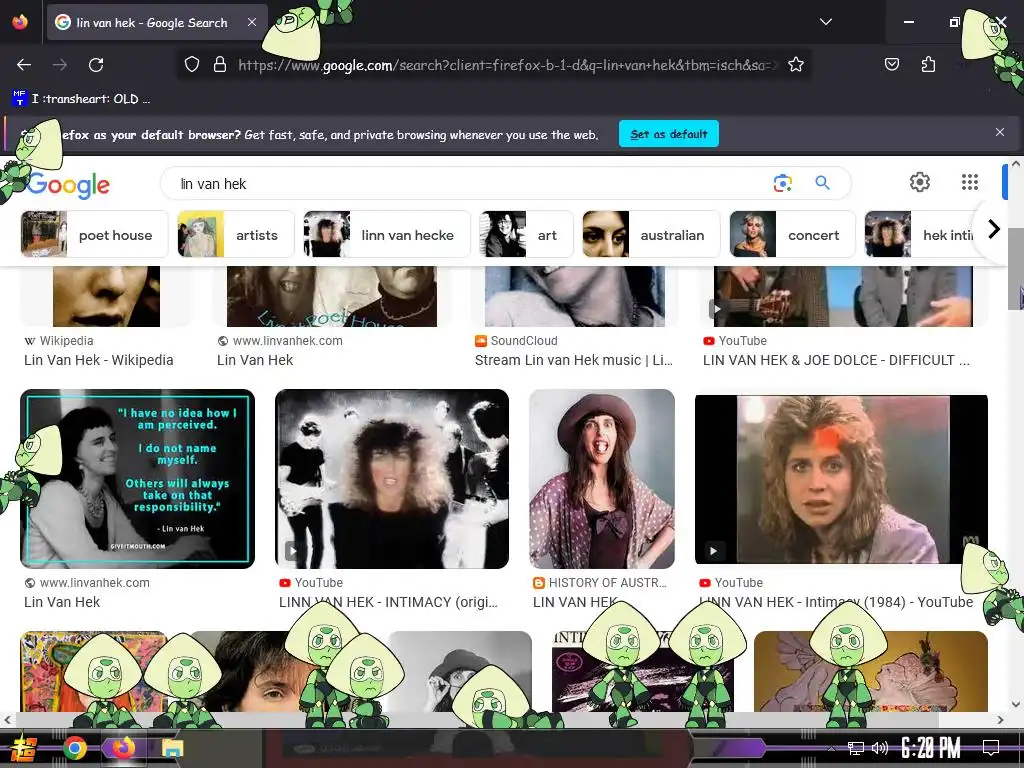Image resolution: width=1024 pixels, height=768 pixels.
Task: Open the network tray icon
Action: 856,748
